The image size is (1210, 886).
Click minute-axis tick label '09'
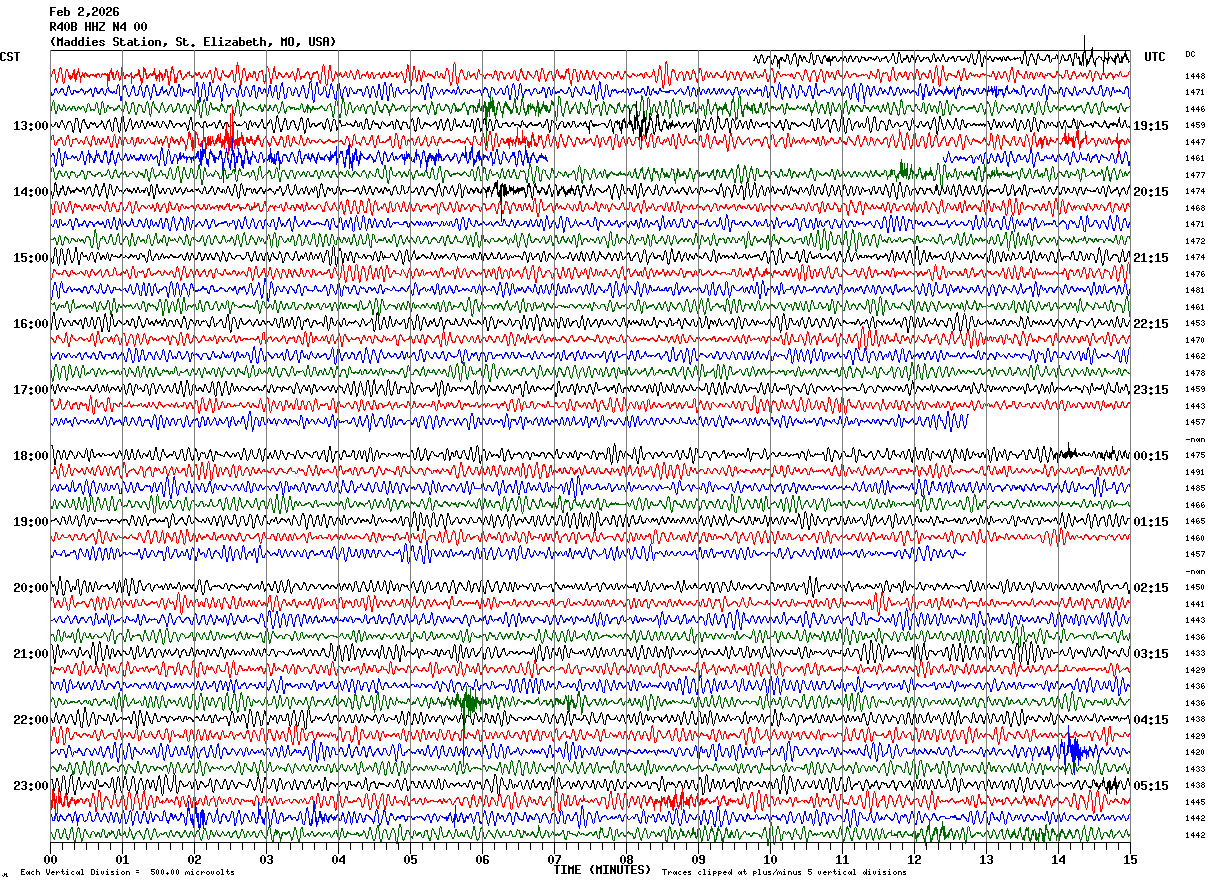click(x=698, y=858)
